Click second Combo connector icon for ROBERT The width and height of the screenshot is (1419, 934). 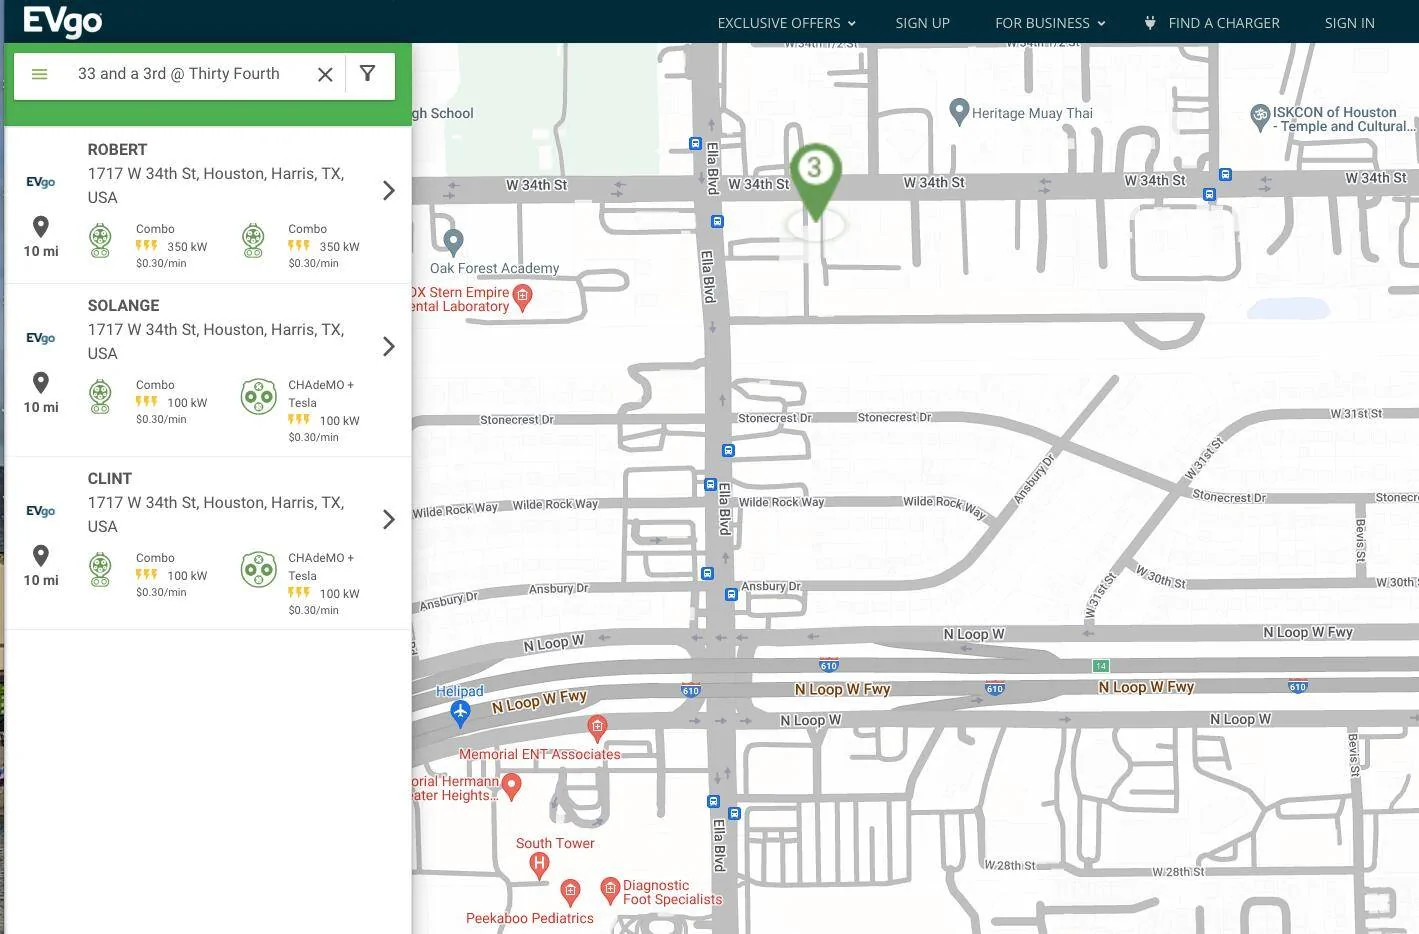253,241
